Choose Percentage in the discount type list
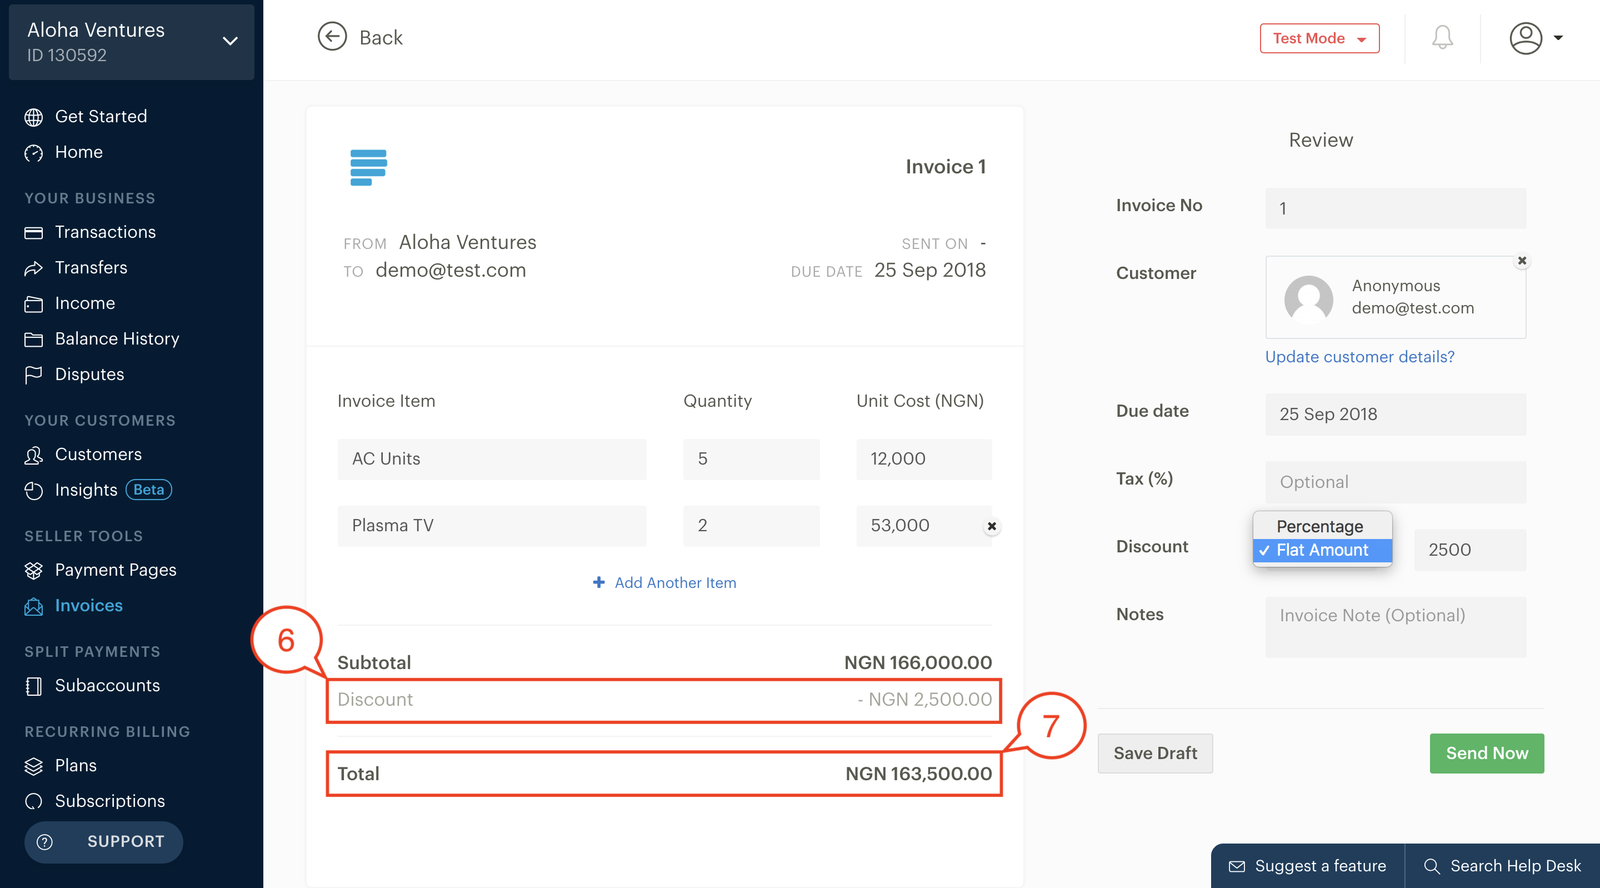Image resolution: width=1600 pixels, height=888 pixels. pos(1322,526)
